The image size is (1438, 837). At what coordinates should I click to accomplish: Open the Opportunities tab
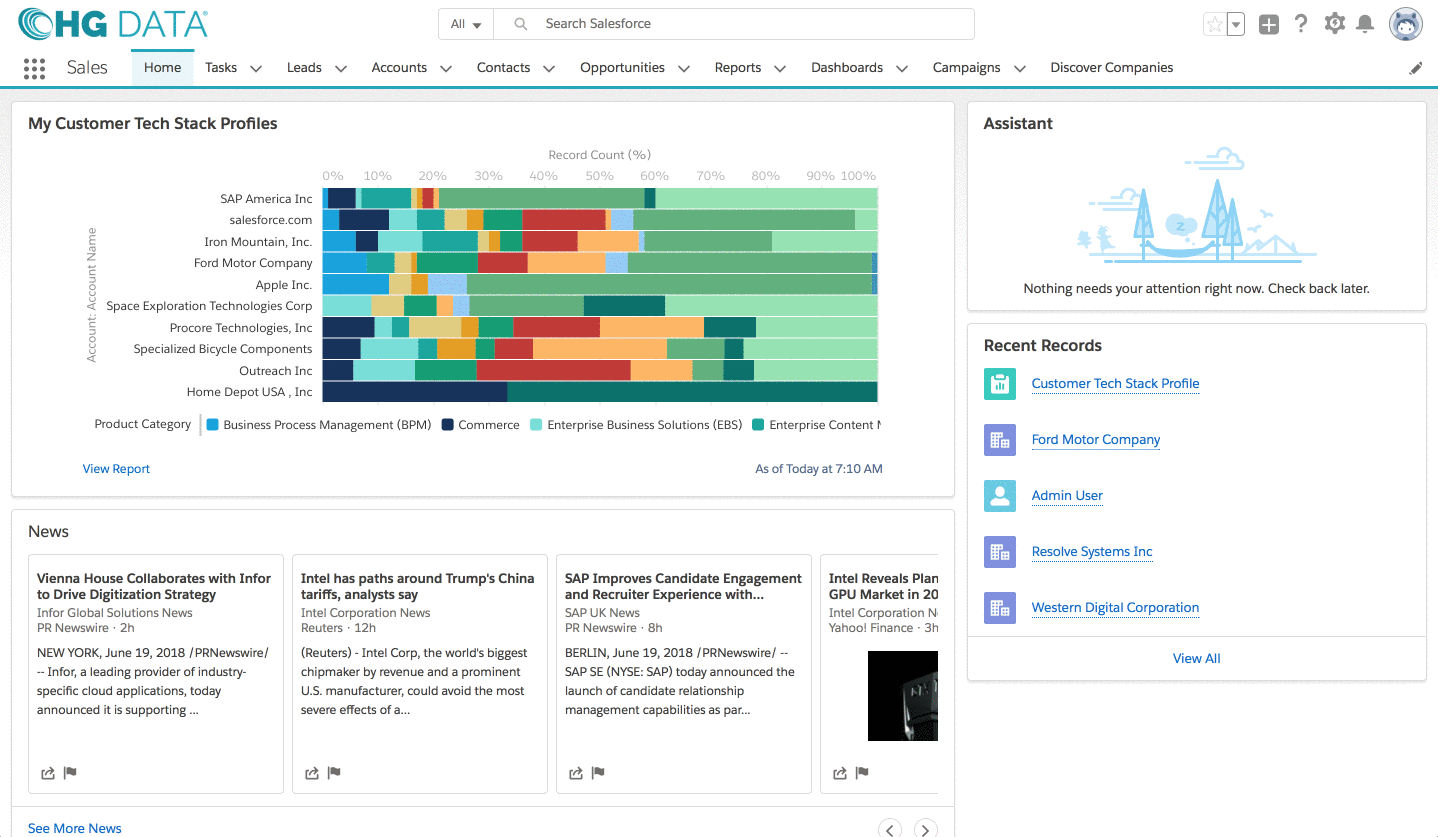point(622,68)
